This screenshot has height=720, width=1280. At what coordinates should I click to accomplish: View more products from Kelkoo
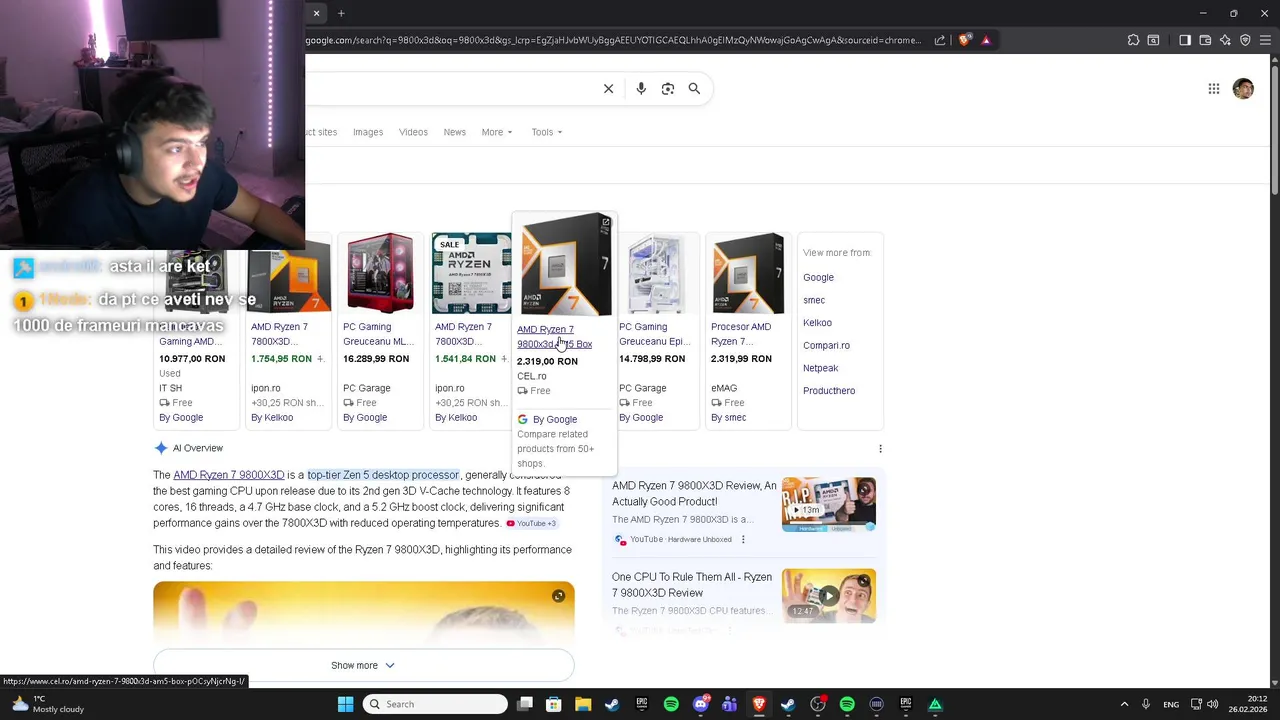(x=817, y=323)
